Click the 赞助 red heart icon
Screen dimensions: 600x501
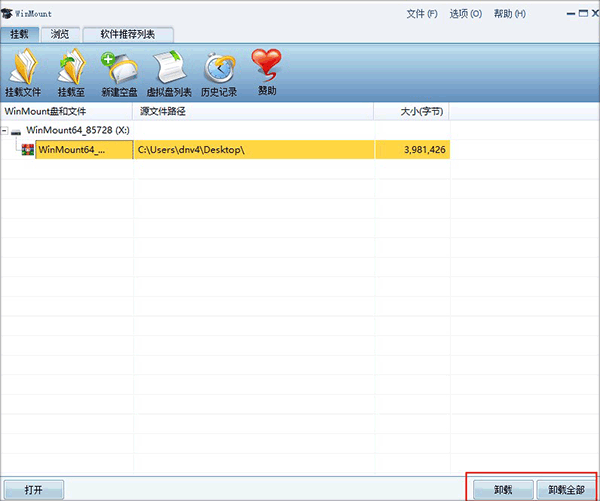click(266, 64)
